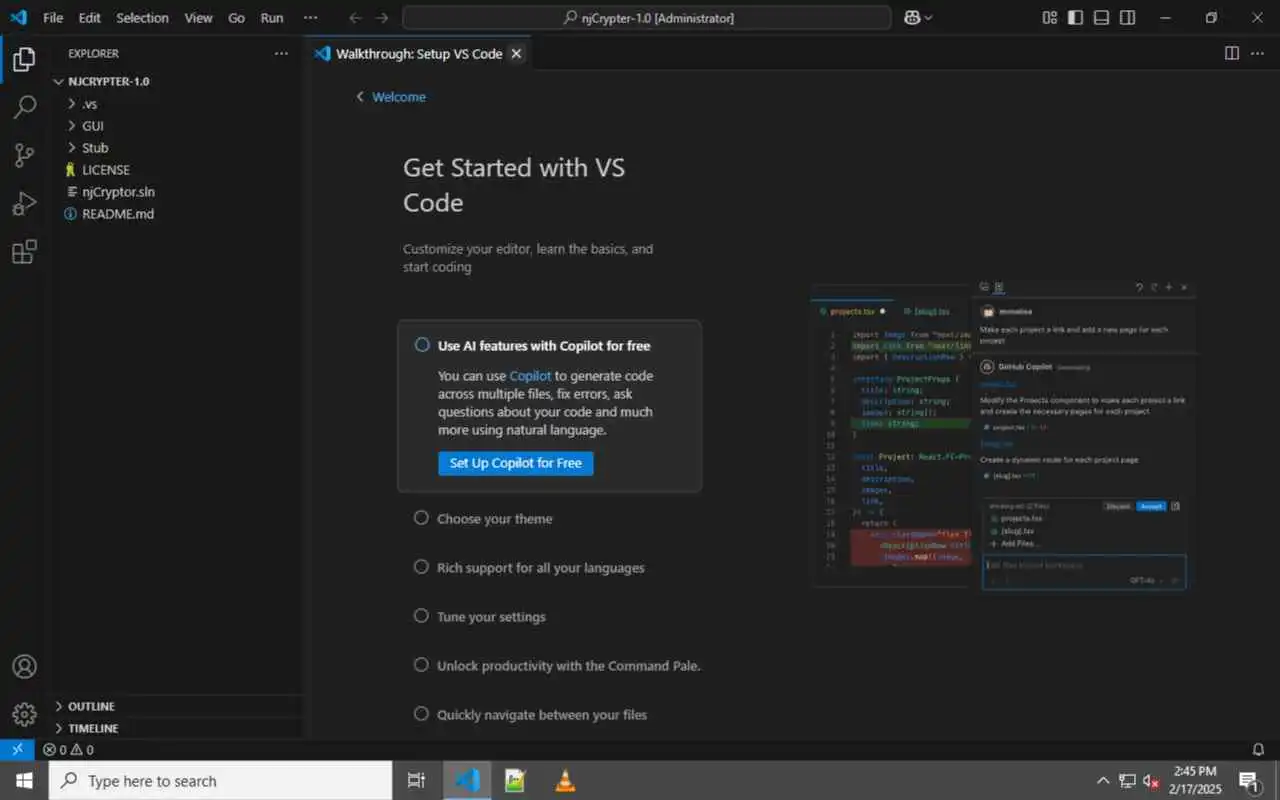Click the VS Code logo in title bar
The width and height of the screenshot is (1280, 800).
pos(18,18)
